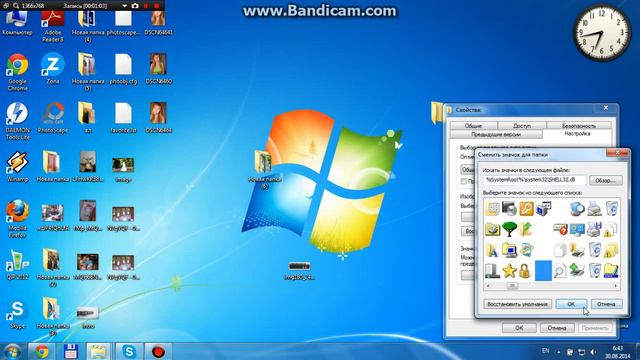Click the volume speaker tray icon
The height and width of the screenshot is (360, 640).
point(593,352)
